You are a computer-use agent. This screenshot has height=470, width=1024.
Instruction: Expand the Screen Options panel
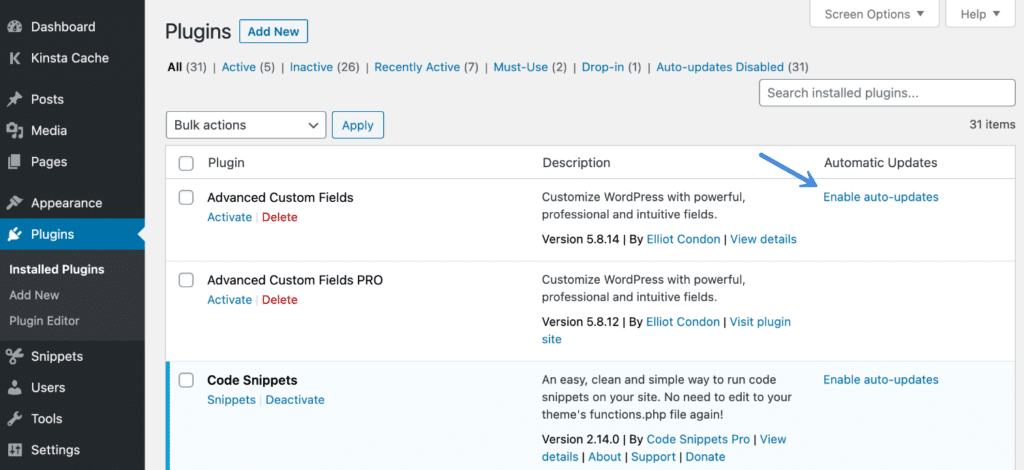click(873, 14)
